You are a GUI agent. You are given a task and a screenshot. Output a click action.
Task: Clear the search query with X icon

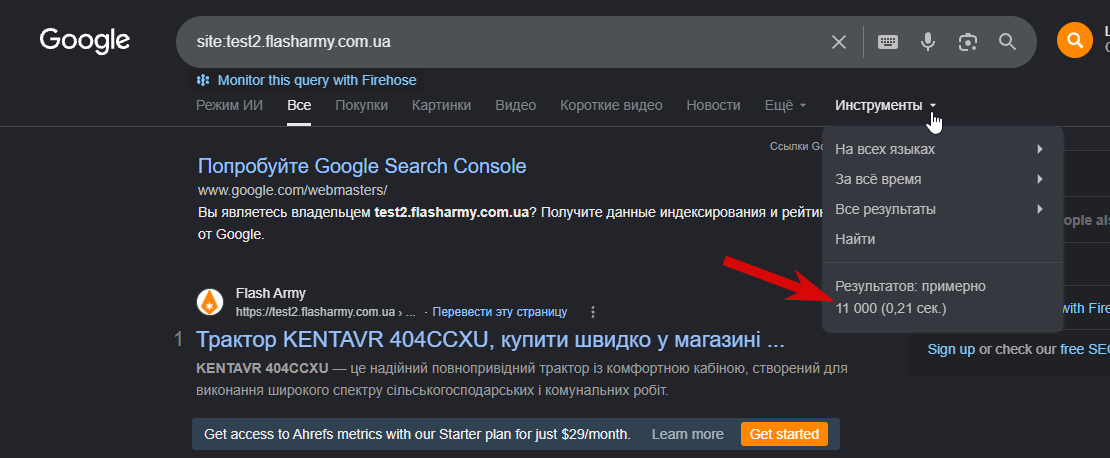(x=838, y=42)
